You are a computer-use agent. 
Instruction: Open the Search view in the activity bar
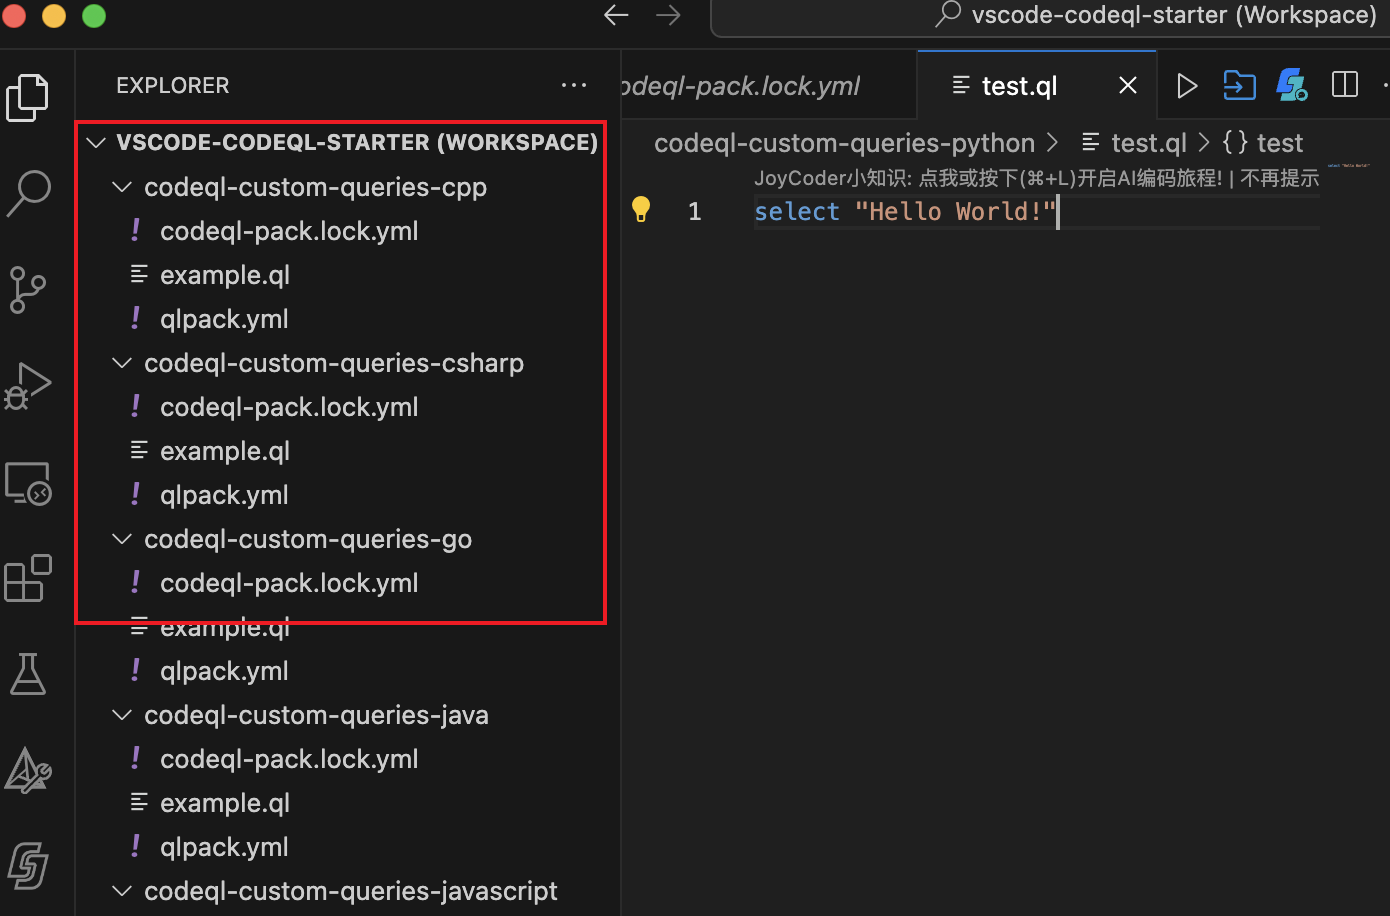(x=29, y=193)
